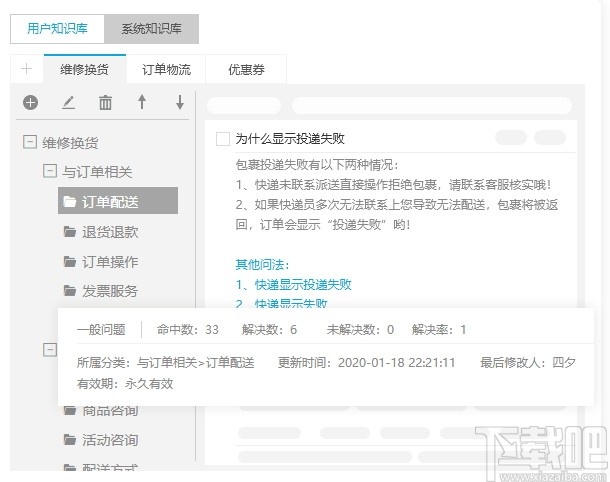Screen dimensions: 610x482
Task: Select the 活动咨询 folder
Action: [110, 440]
